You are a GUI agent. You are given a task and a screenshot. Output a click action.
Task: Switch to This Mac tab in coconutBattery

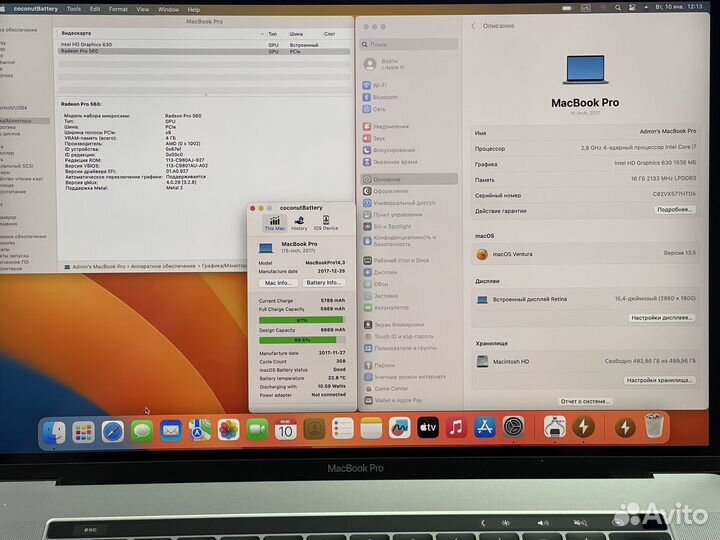pos(275,223)
